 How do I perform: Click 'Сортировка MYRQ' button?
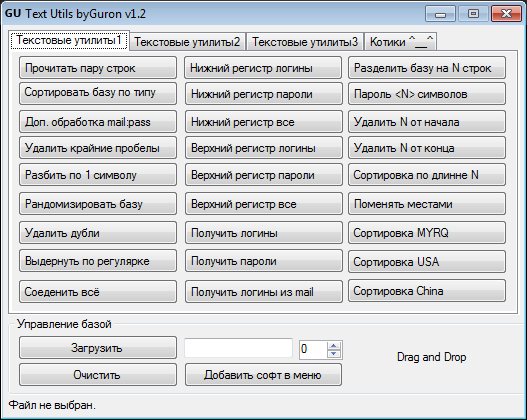427,233
